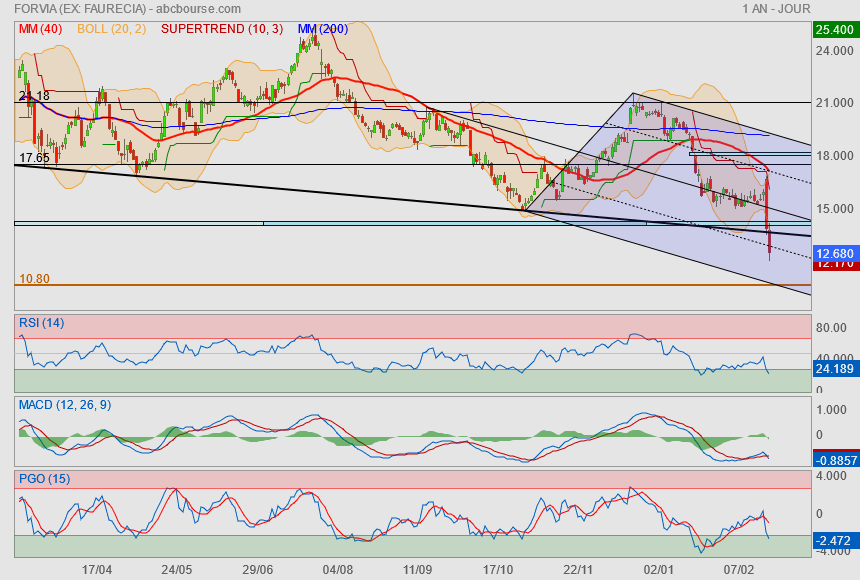Click the 1 AN - JOUR timeframe label

click(x=775, y=8)
